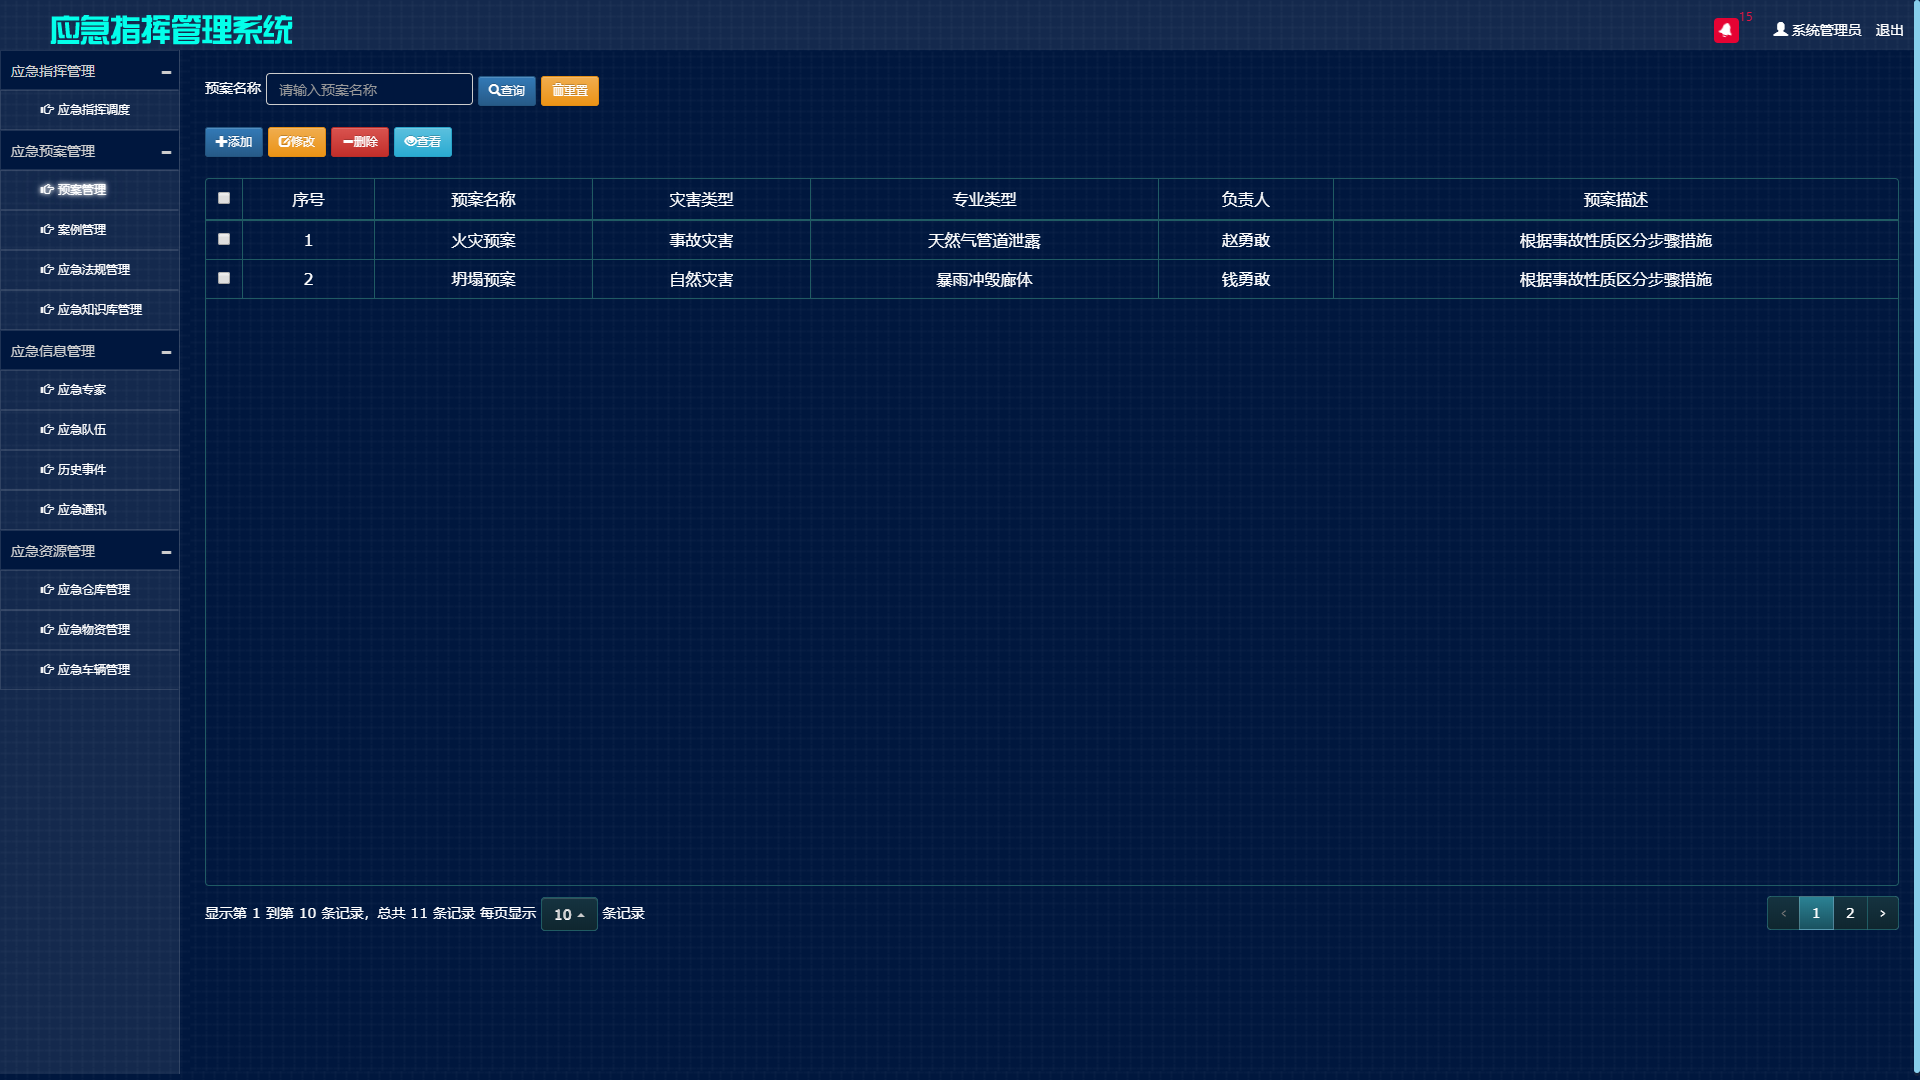Check the box for 坍塌预案 row
Screen dimensions: 1920x1080
pos(224,278)
